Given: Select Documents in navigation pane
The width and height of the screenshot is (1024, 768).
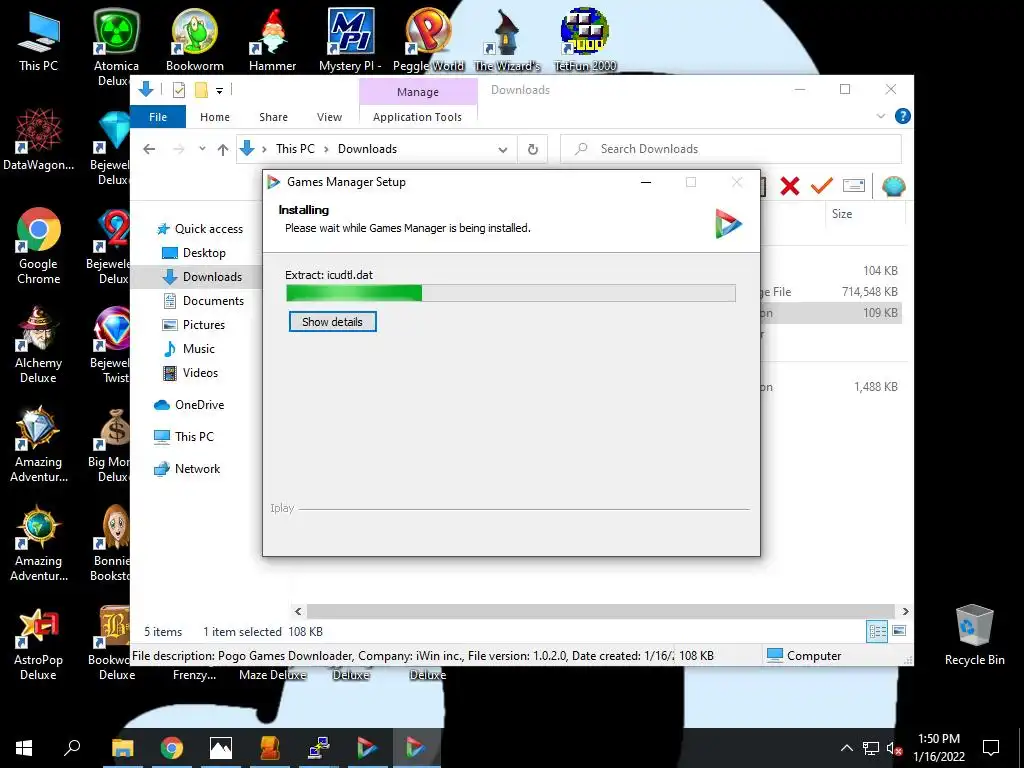Looking at the screenshot, I should click(x=202, y=301).
